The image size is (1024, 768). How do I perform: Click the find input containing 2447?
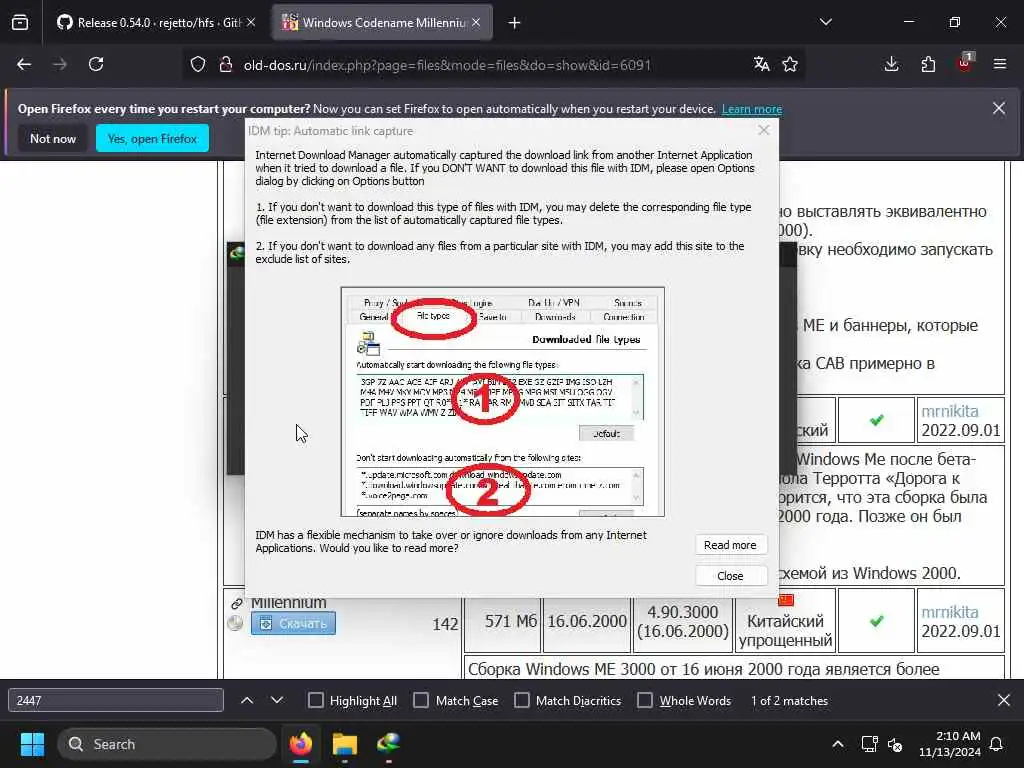coord(116,700)
